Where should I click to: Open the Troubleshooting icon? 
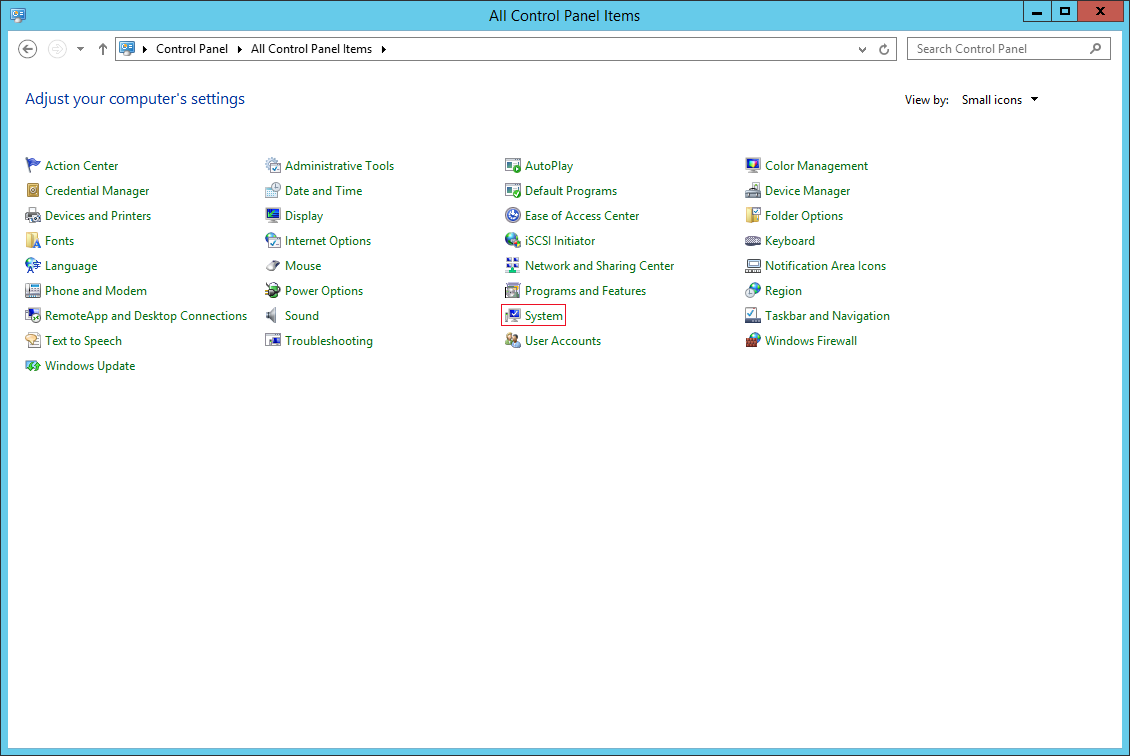coord(272,340)
